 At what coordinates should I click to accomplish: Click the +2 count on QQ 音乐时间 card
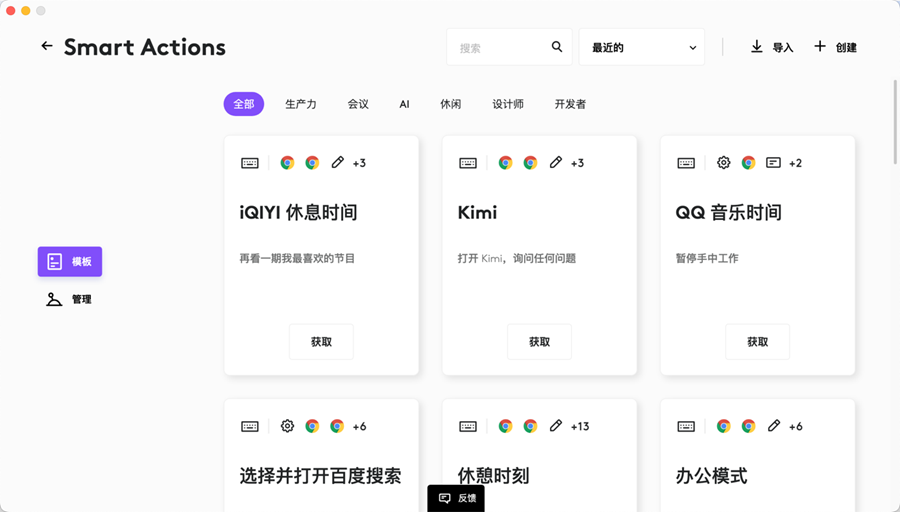coord(796,163)
